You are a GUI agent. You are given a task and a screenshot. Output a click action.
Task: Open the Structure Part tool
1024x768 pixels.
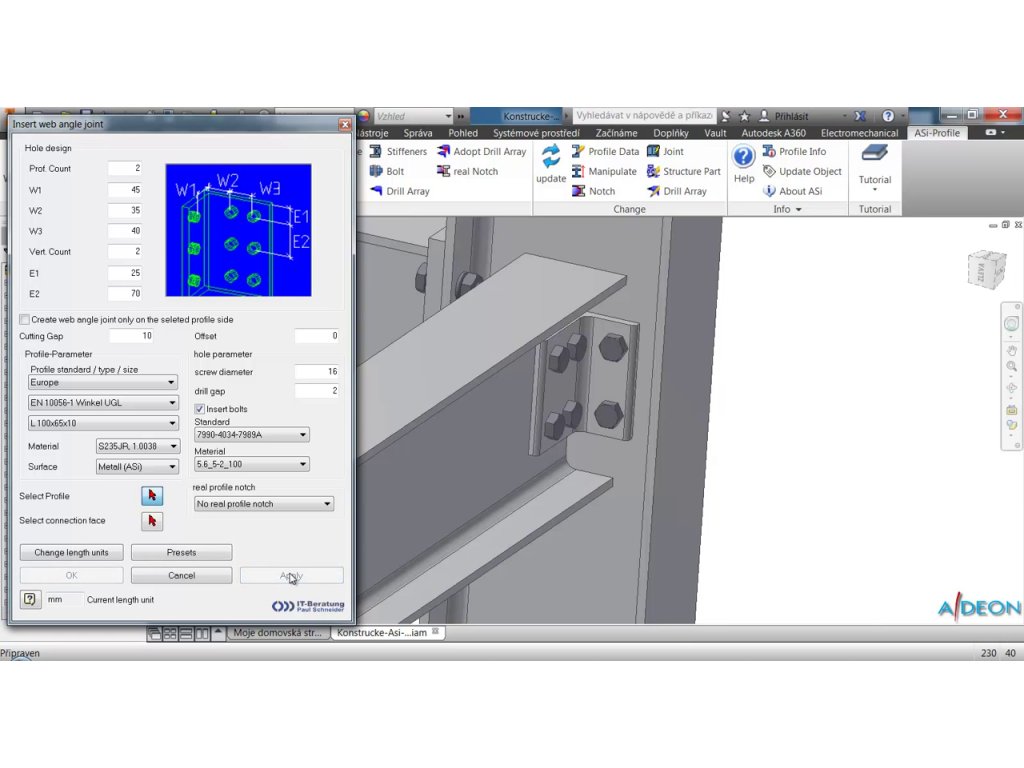(684, 171)
